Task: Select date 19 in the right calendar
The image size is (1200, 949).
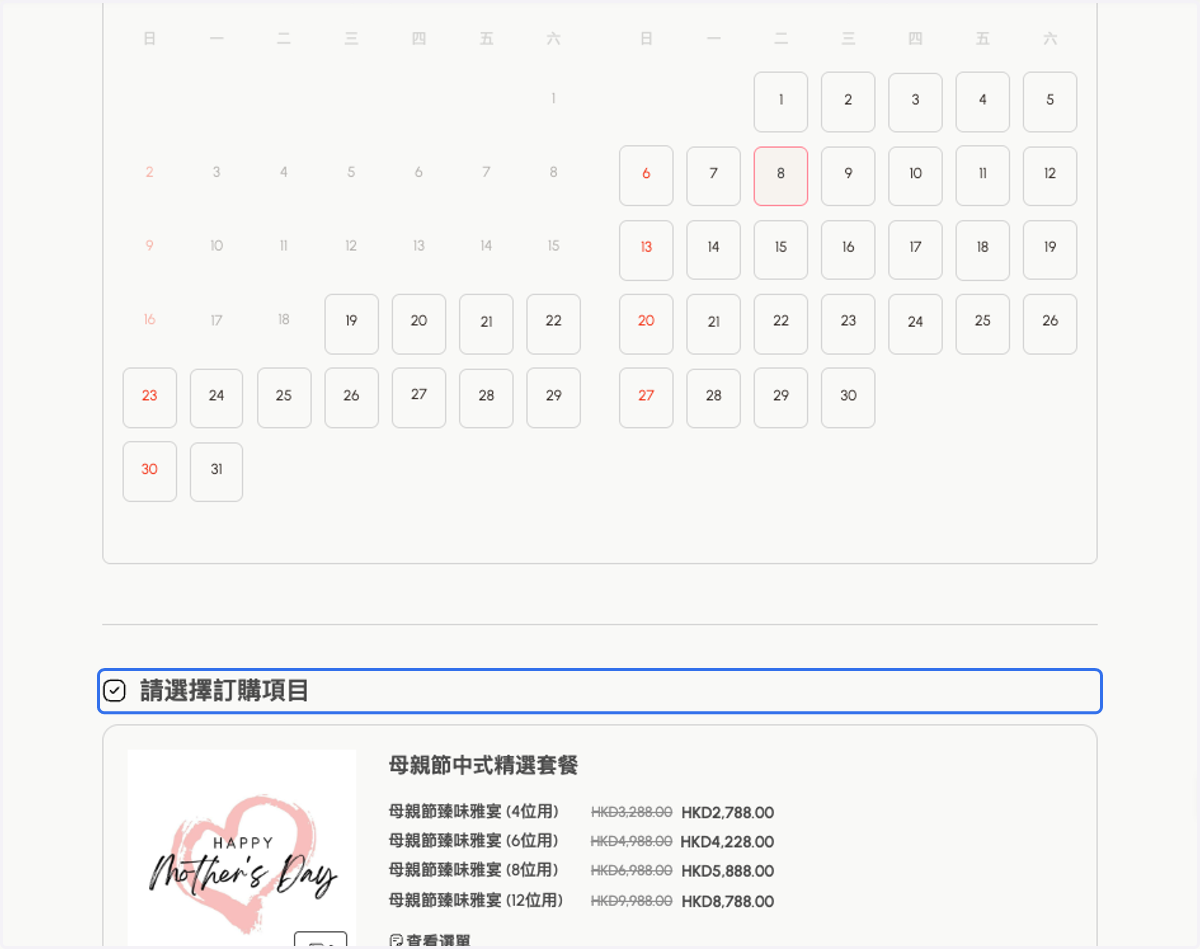Action: click(x=1050, y=250)
